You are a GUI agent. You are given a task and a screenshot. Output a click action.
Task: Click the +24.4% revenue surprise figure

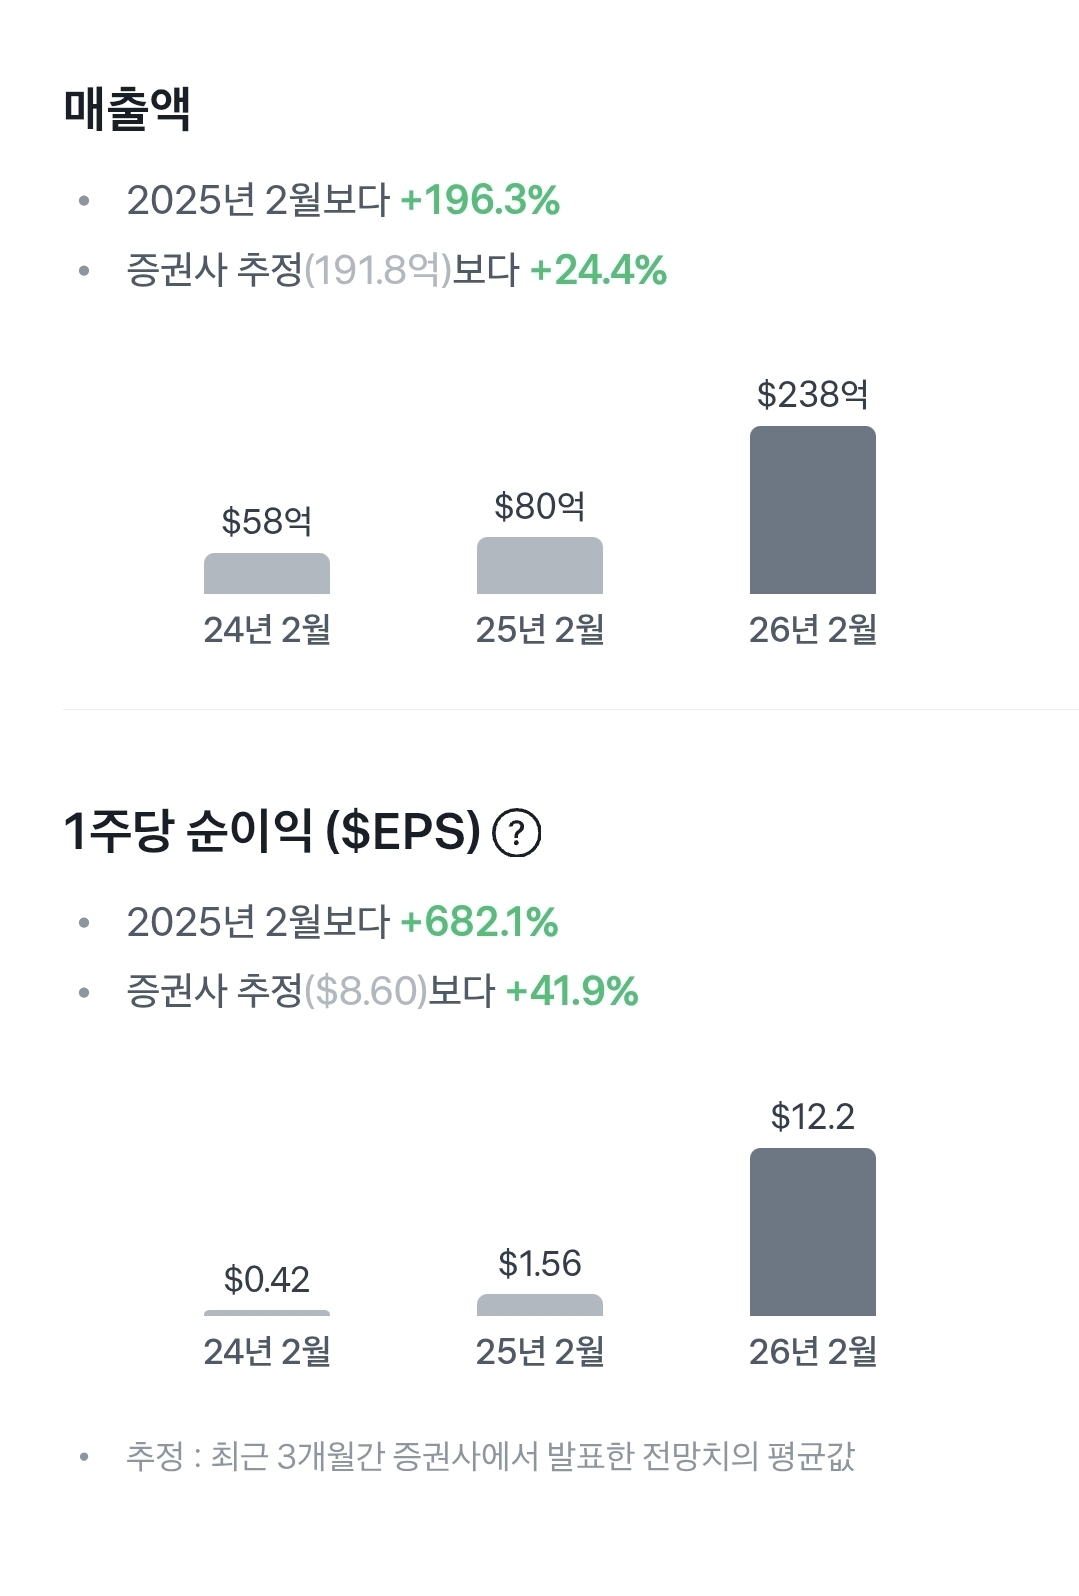[598, 270]
